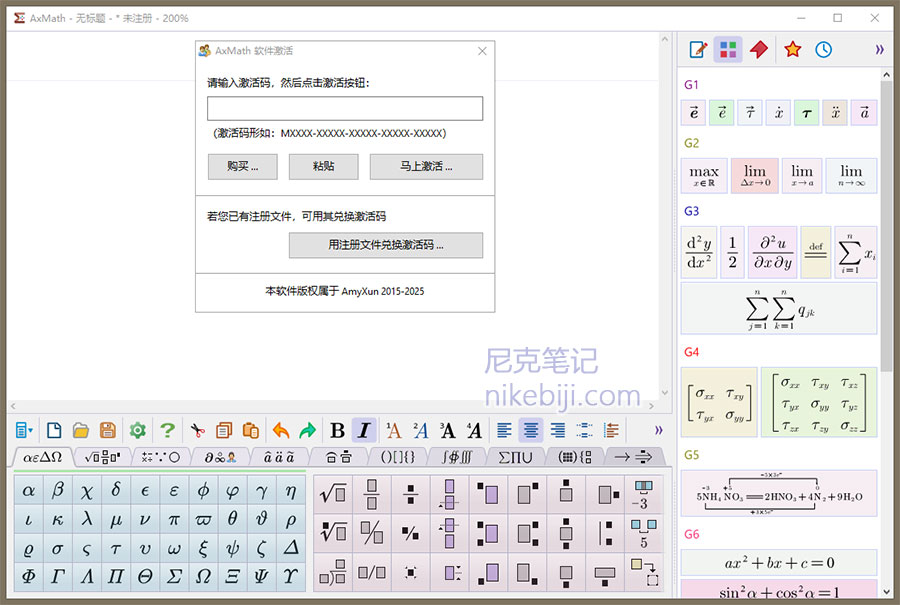The image size is (900, 605).
Task: Click the 马上激活 button
Action: coord(426,166)
